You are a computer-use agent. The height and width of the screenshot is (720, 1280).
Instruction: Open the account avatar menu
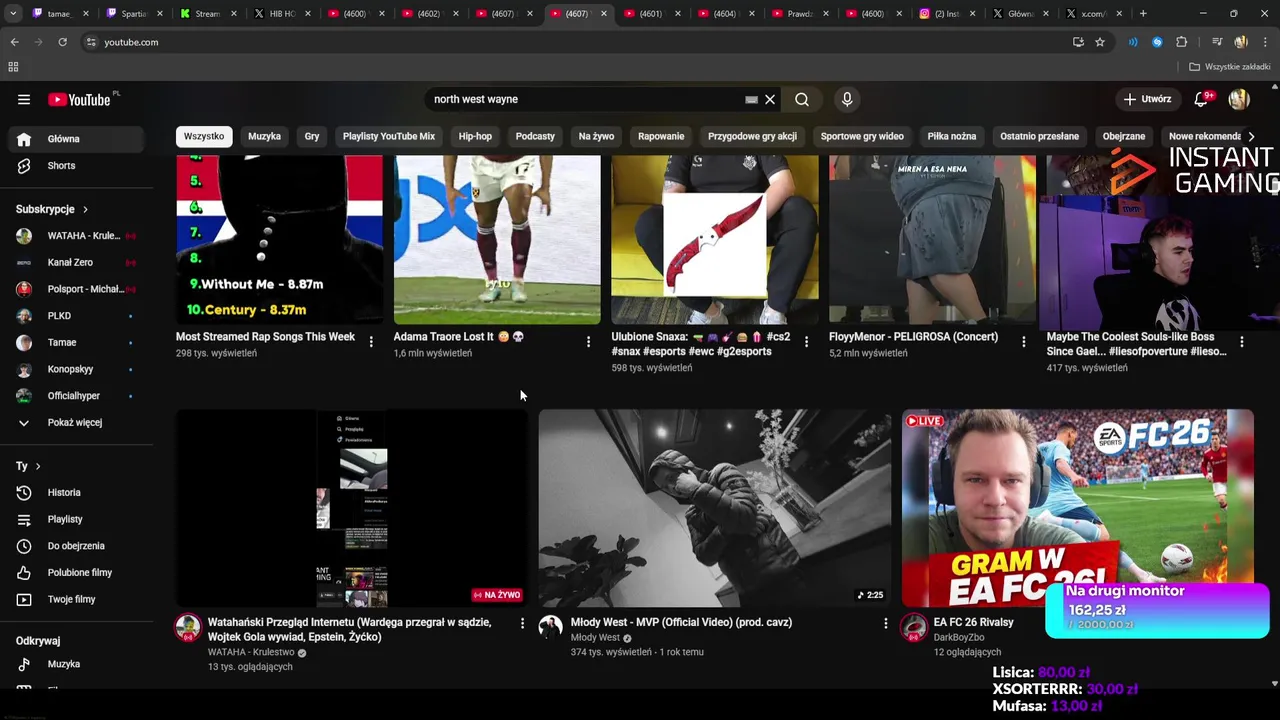(x=1239, y=99)
